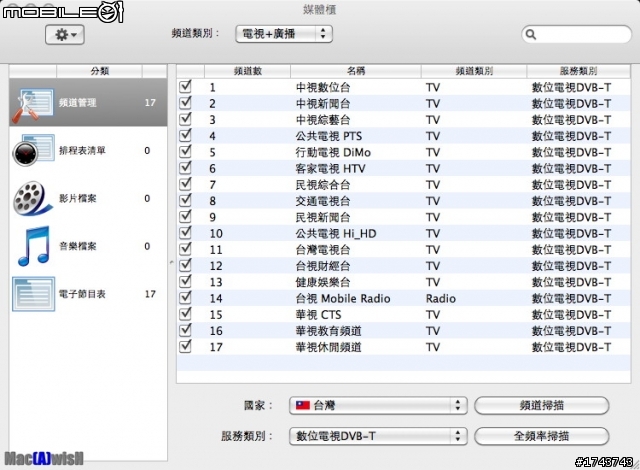Open 服務類別 數位電視DVB-T dropdown
The height and width of the screenshot is (470, 640).
pos(378,436)
